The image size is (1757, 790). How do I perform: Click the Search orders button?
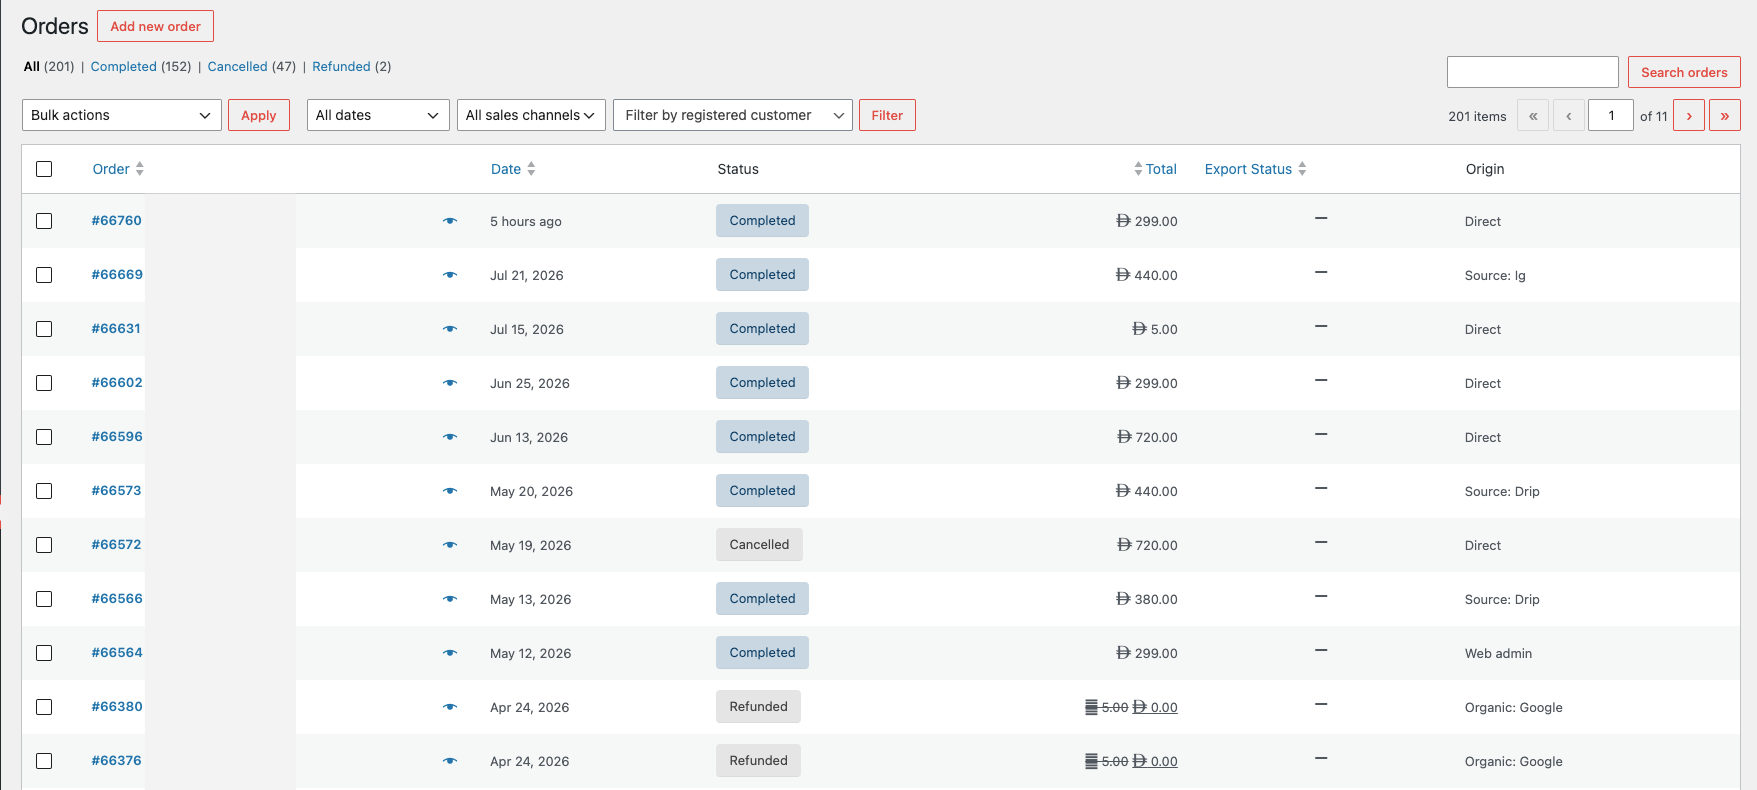pyautogui.click(x=1684, y=72)
